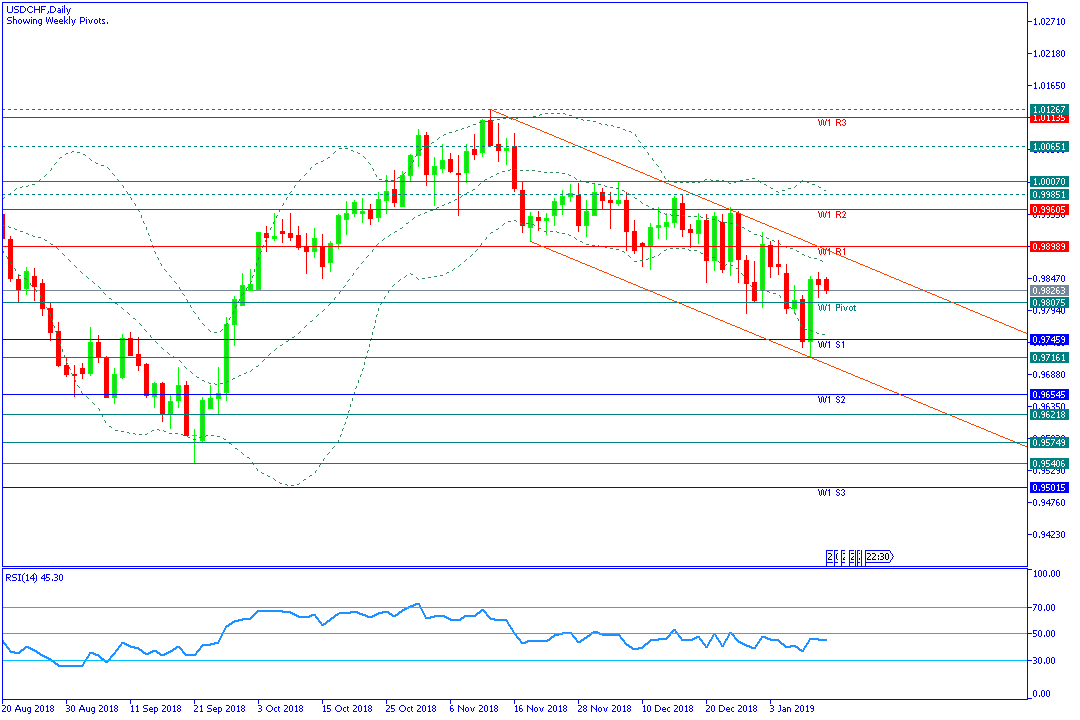Screen dimensions: 1080x720
Task: Click the 0.99851 price tag
Action: pyautogui.click(x=1049, y=195)
